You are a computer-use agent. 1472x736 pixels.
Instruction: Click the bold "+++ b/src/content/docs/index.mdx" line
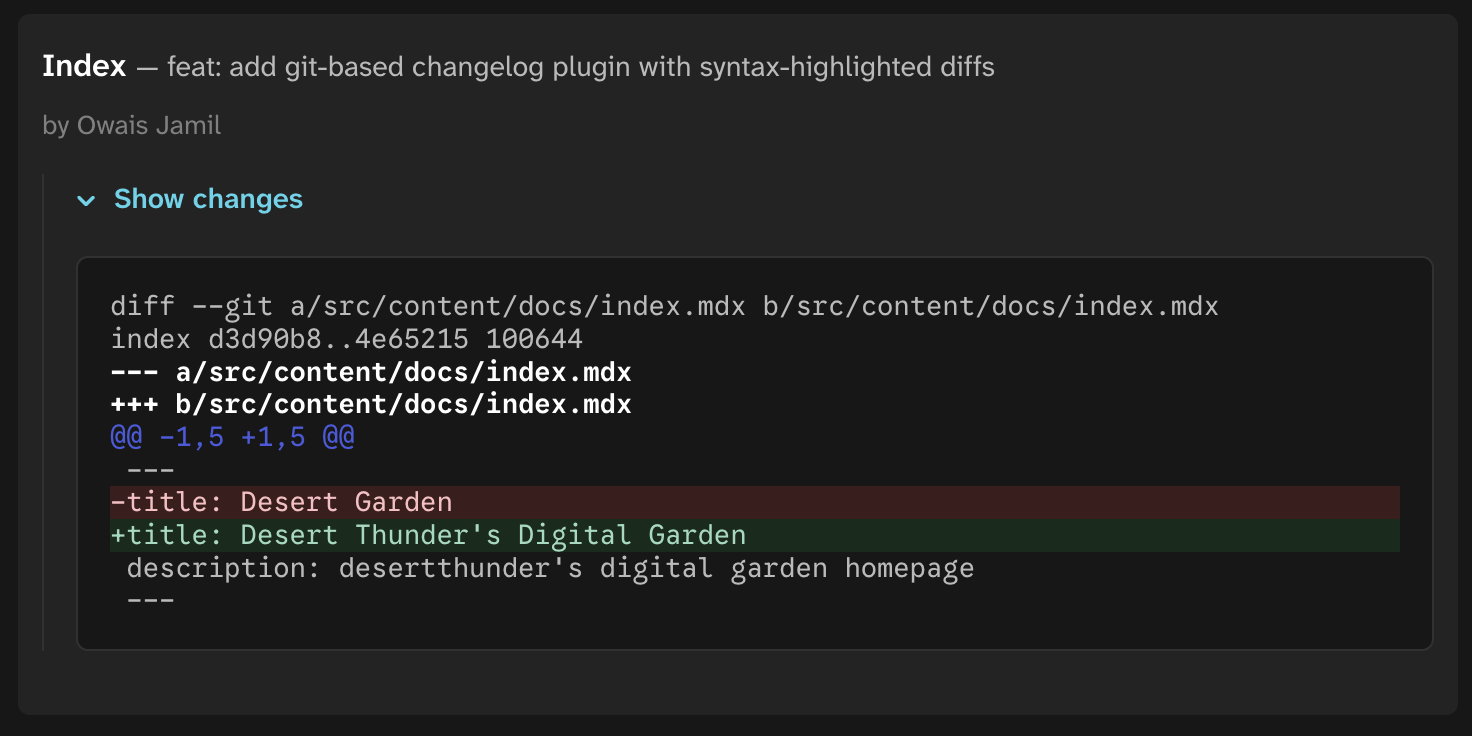click(x=371, y=405)
